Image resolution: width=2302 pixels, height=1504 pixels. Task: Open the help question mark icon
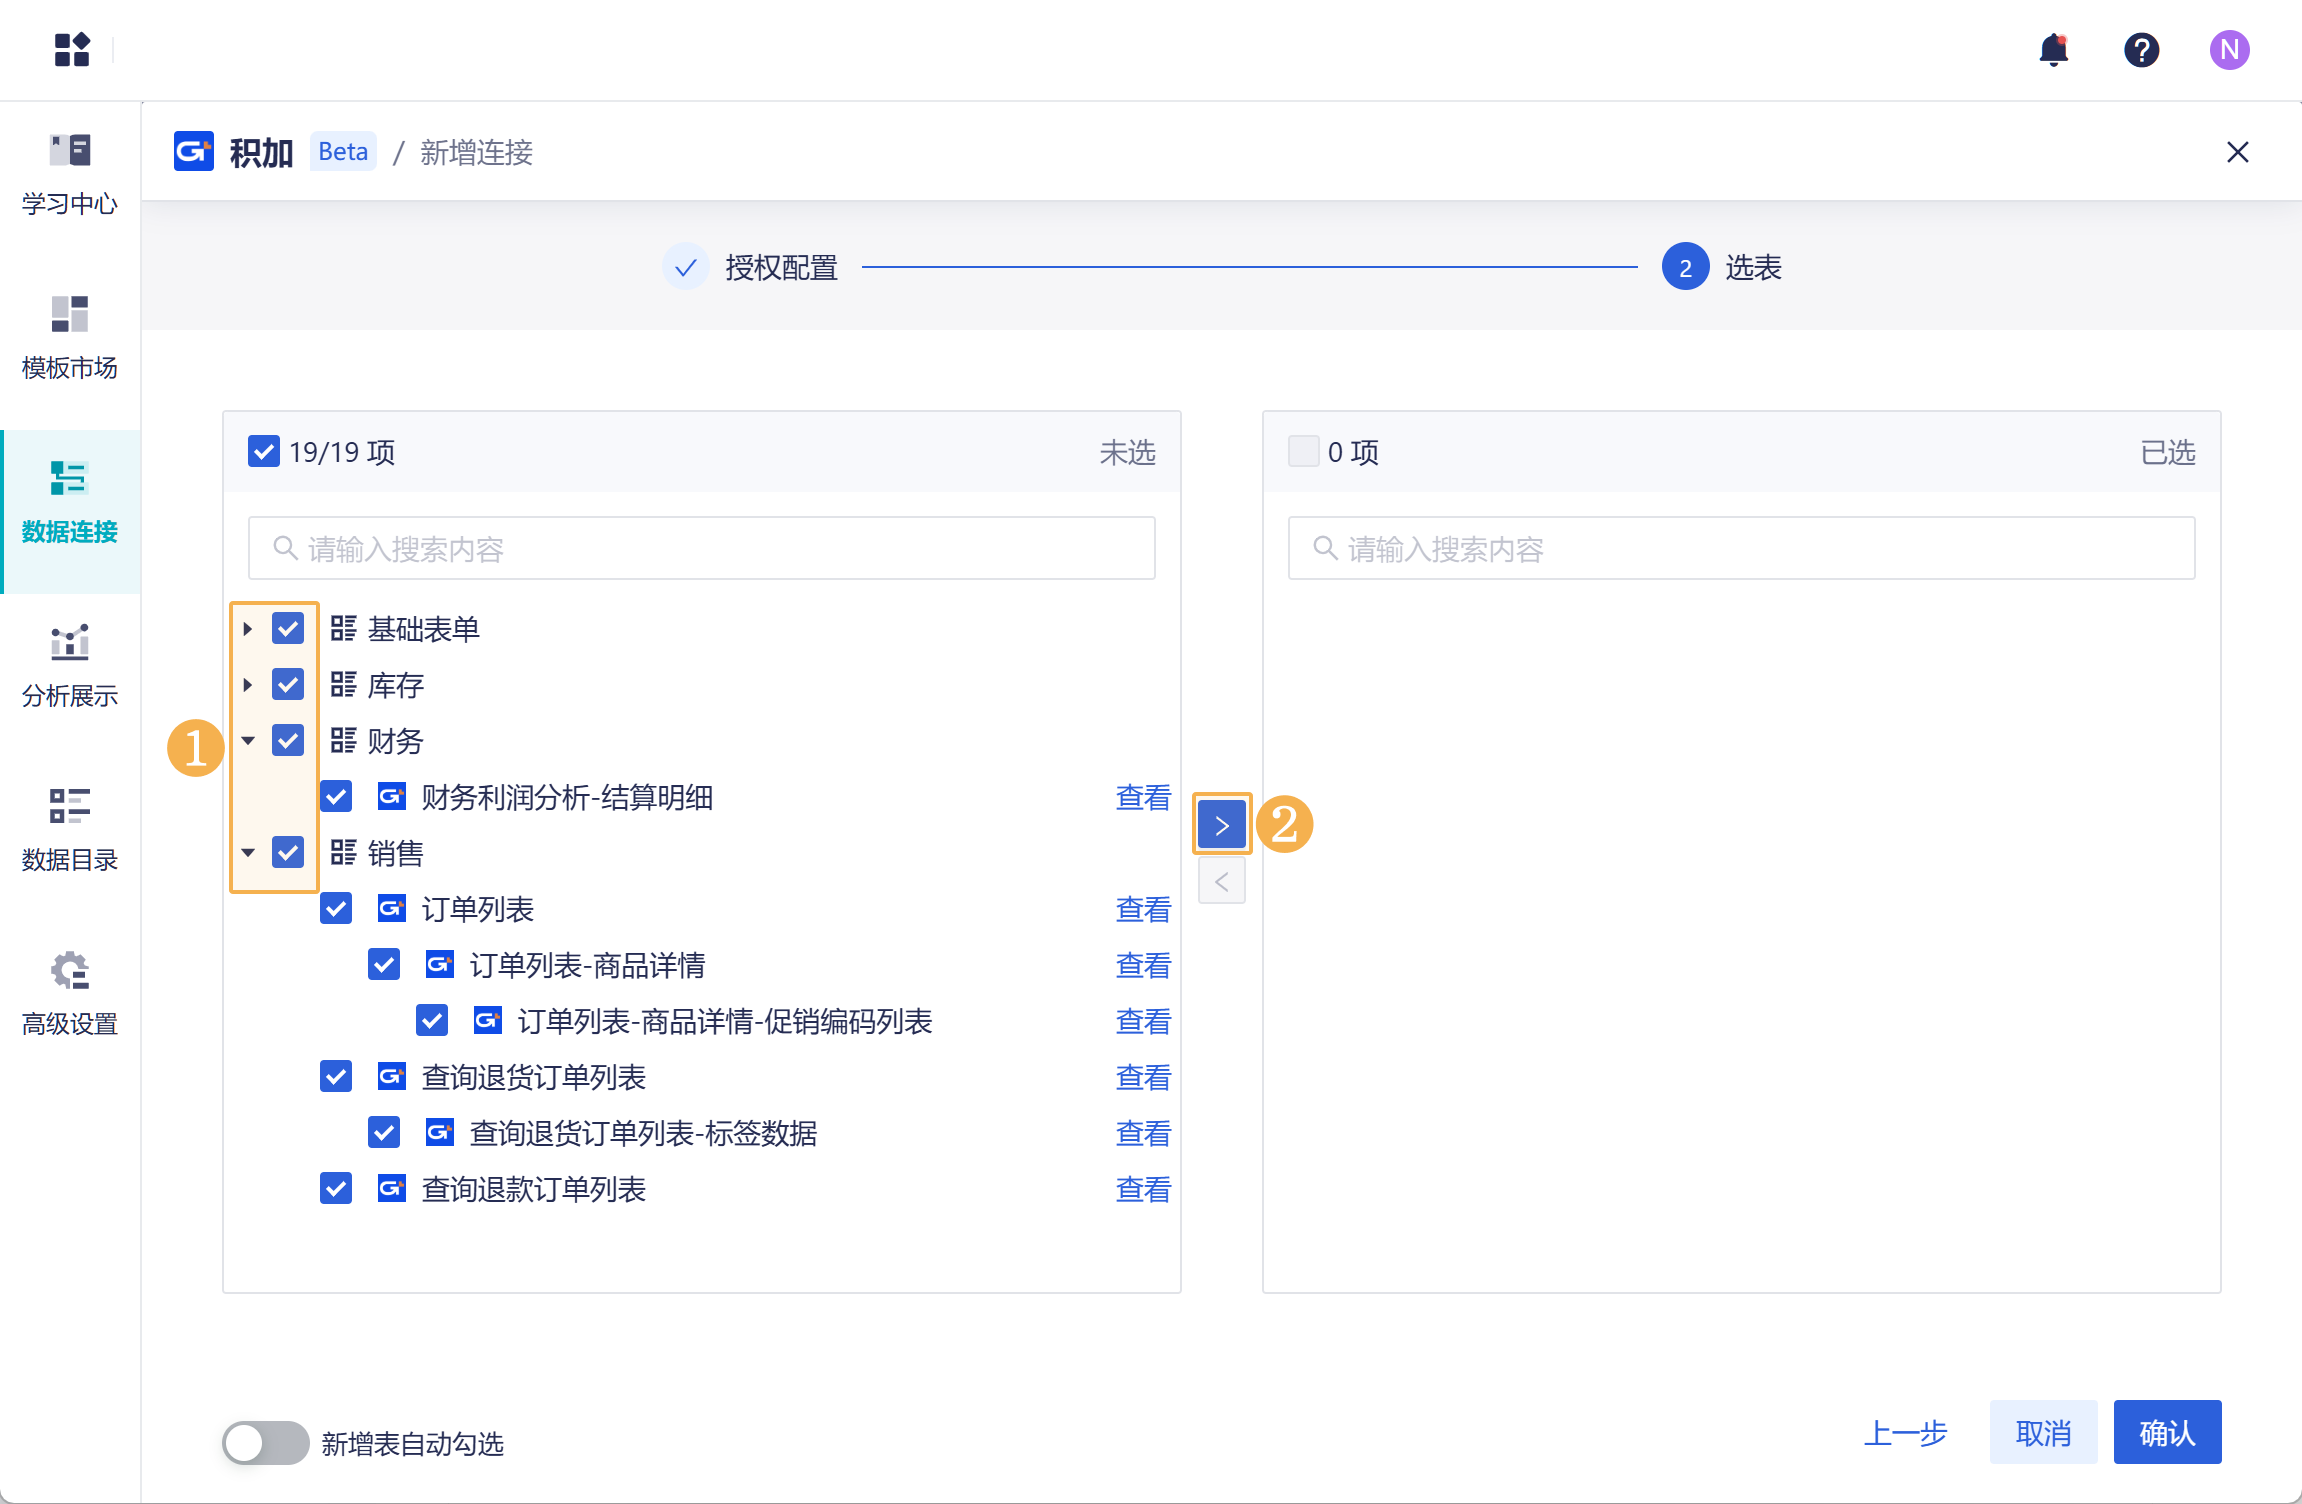[2141, 50]
